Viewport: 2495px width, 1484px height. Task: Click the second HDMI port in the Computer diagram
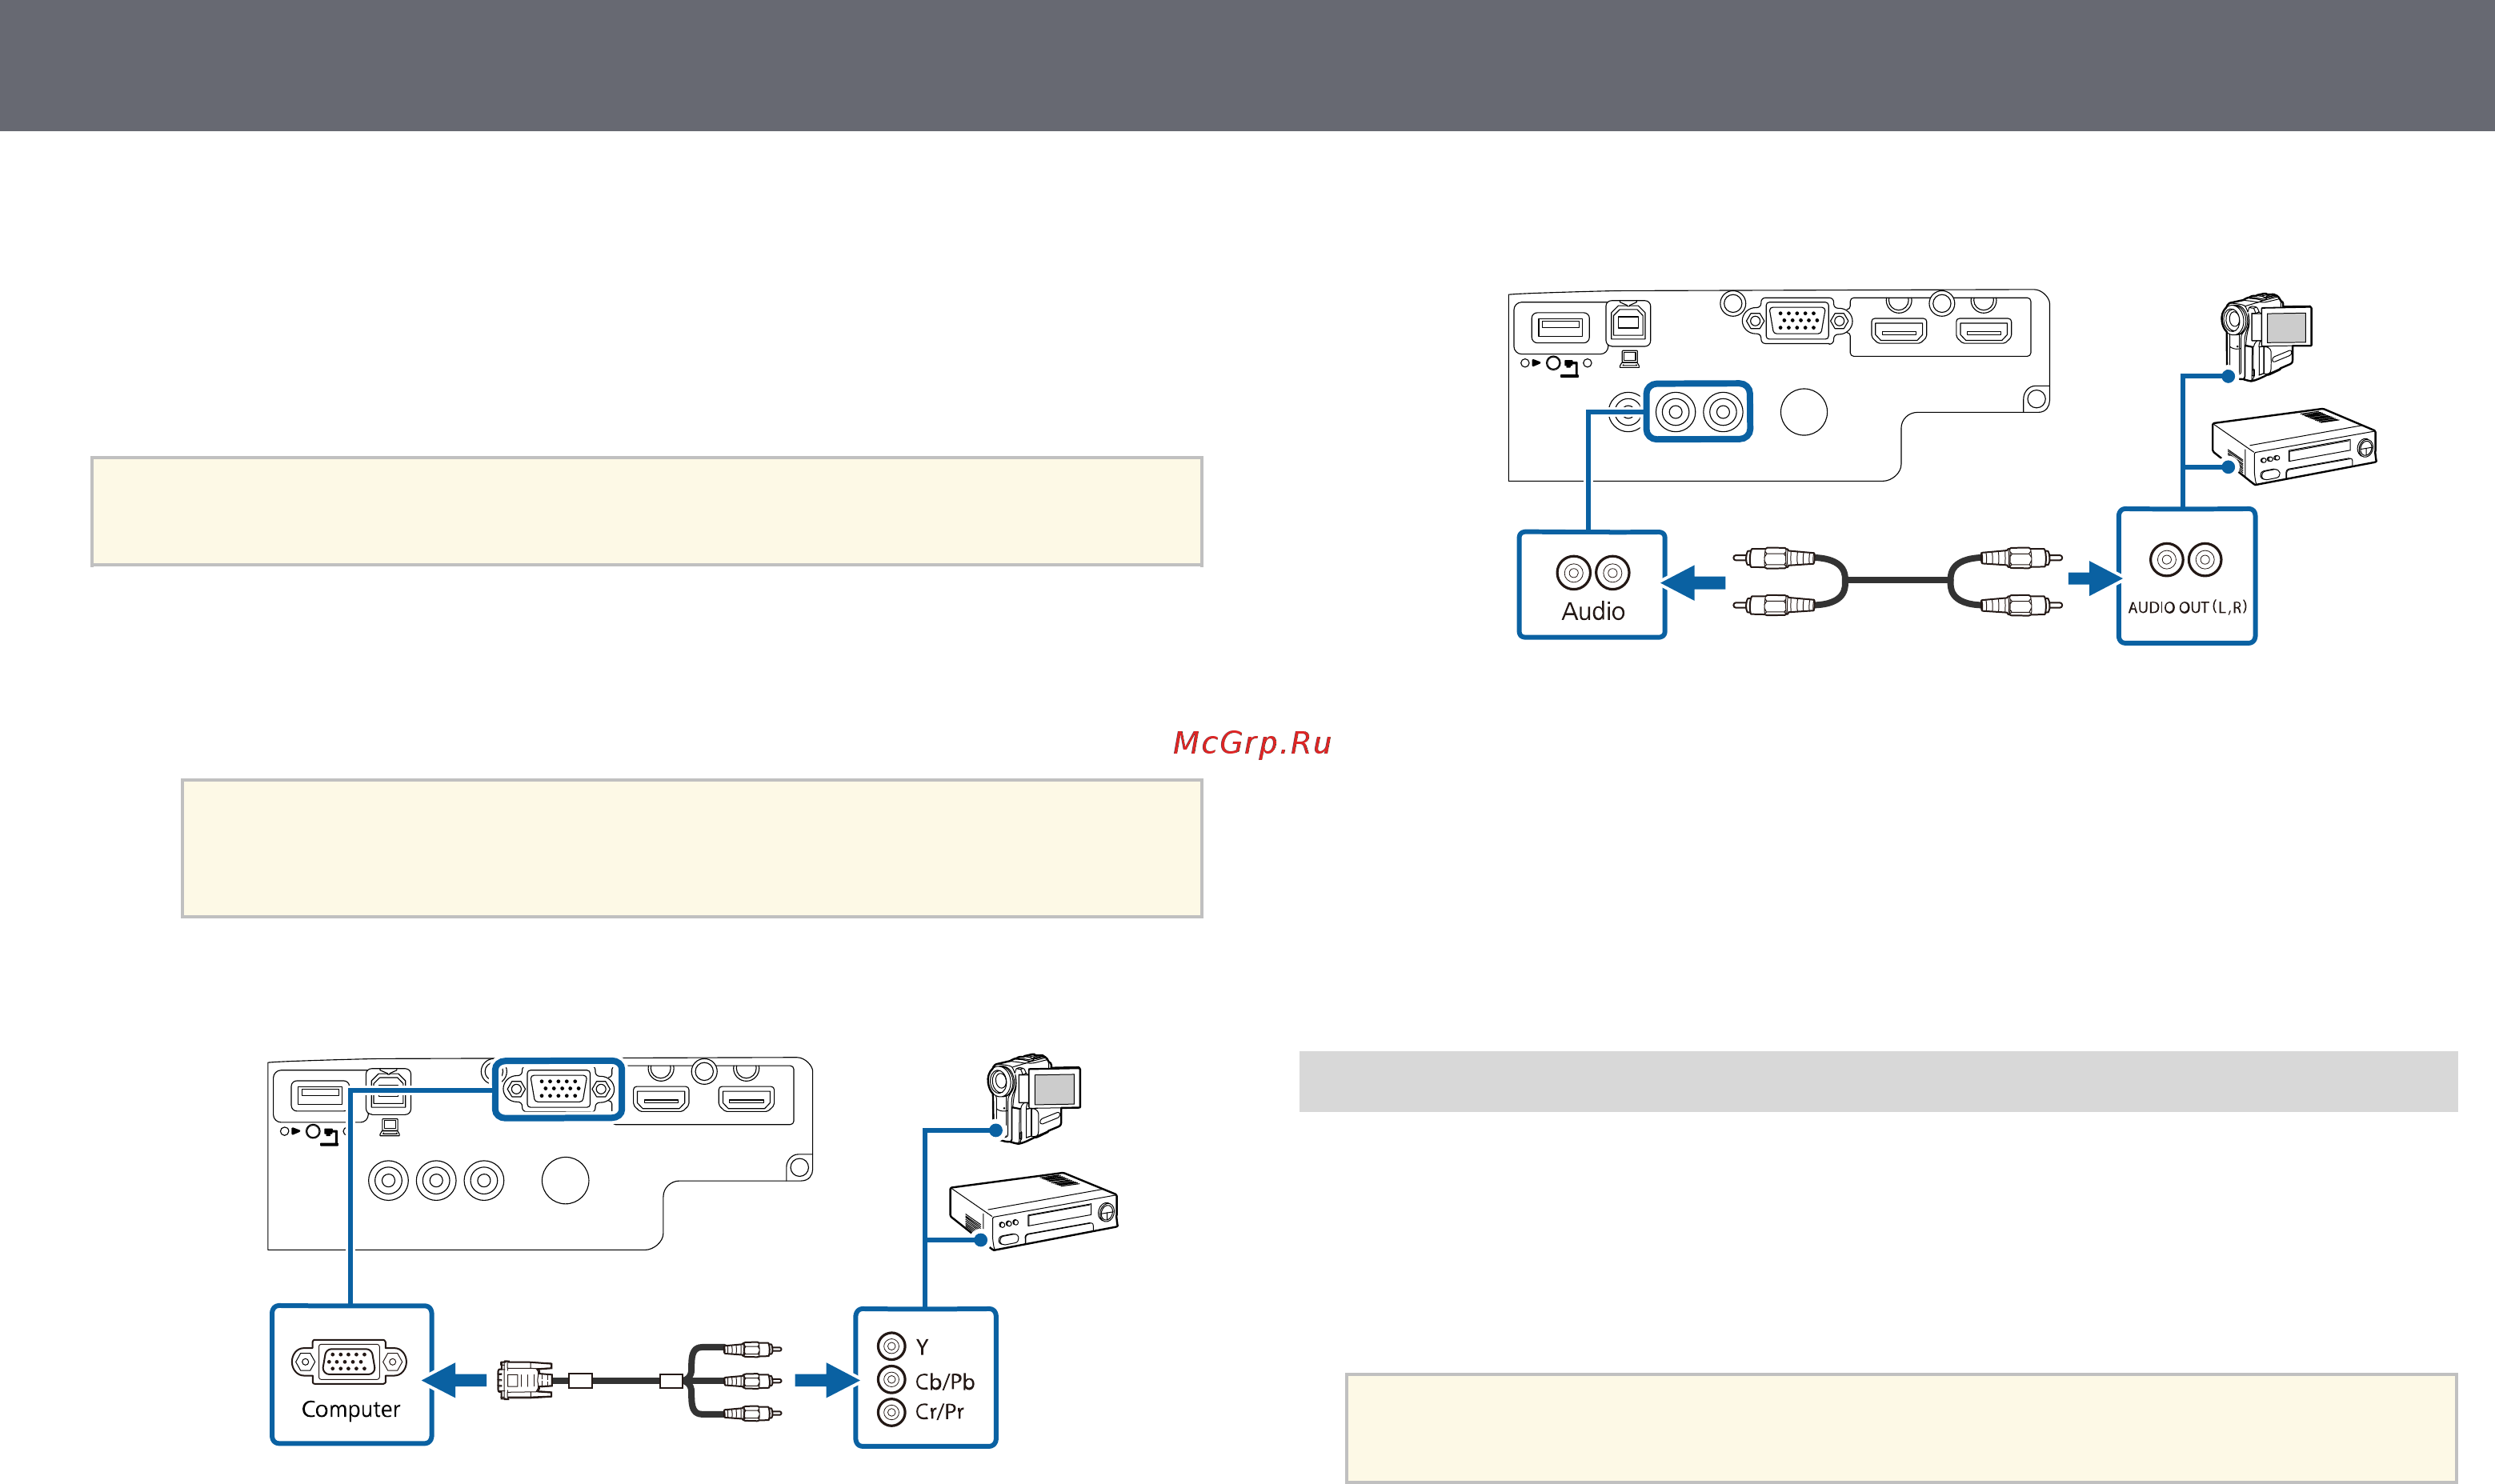tap(746, 1099)
